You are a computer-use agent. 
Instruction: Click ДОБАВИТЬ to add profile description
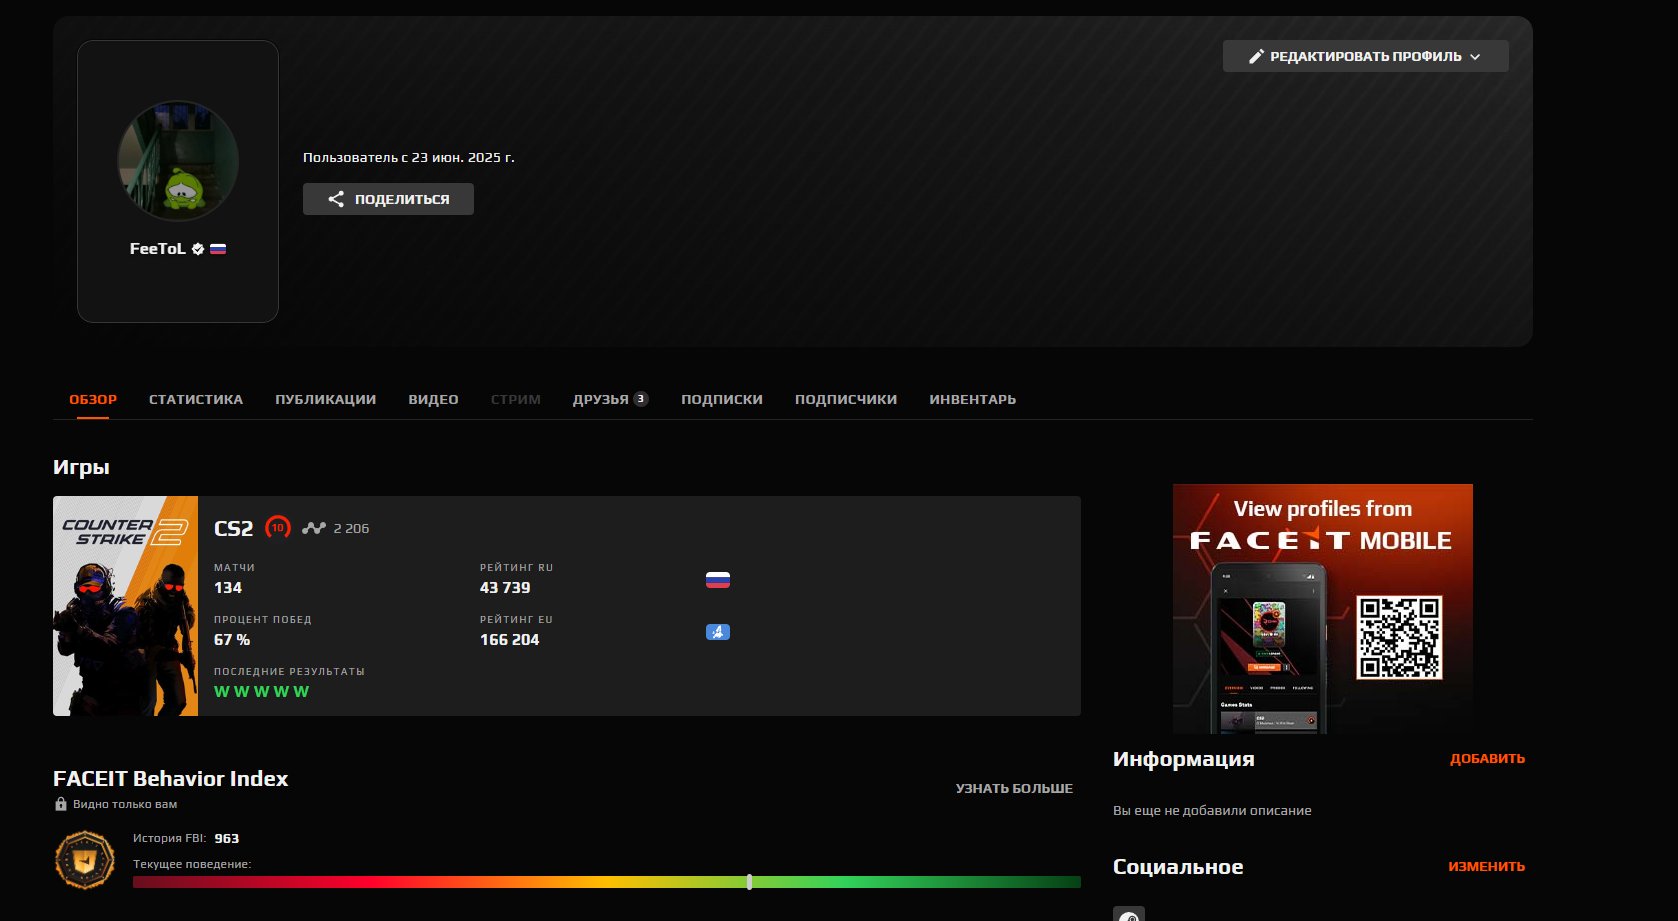tap(1487, 759)
